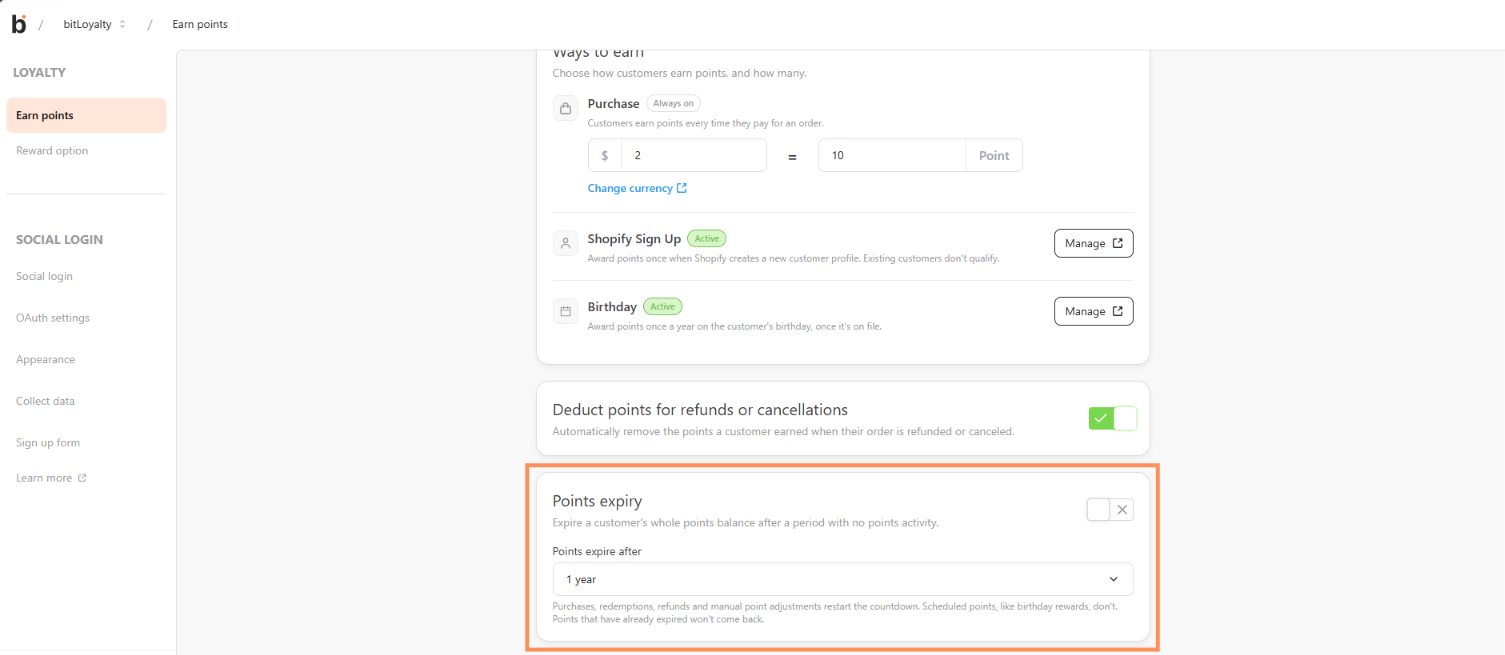Click the SOCIAL LOGIN section header
This screenshot has width=1505, height=655.
59,240
